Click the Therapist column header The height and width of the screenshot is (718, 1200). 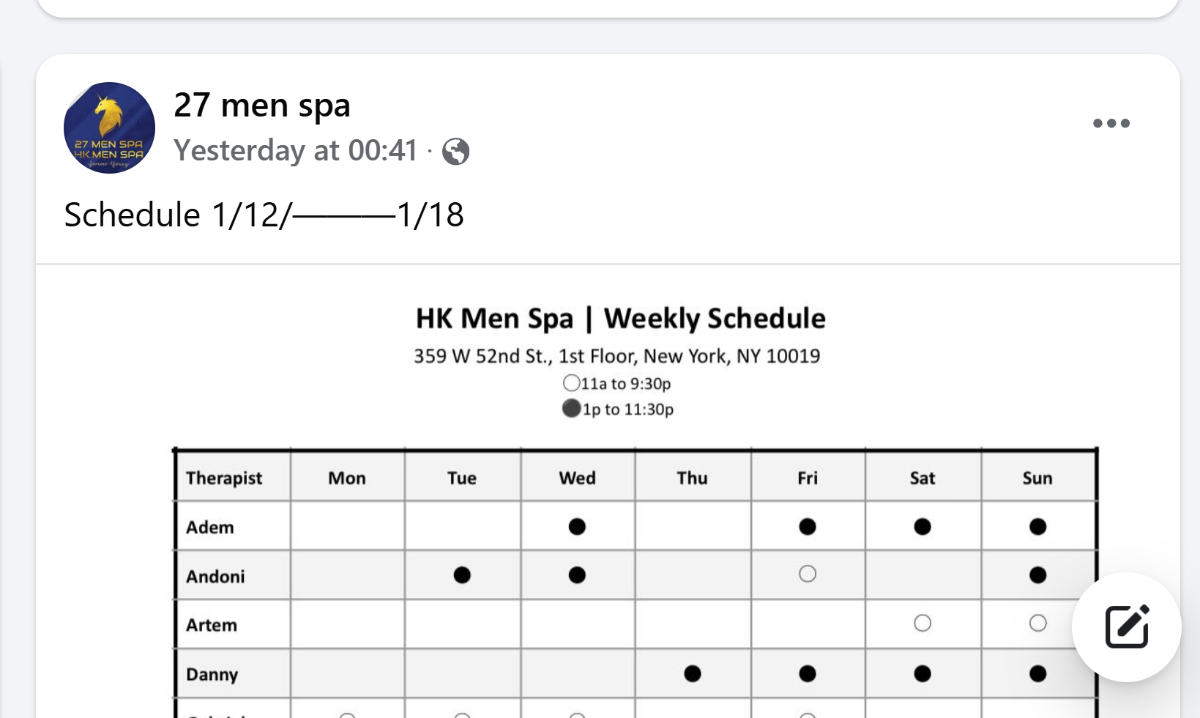pyautogui.click(x=225, y=478)
